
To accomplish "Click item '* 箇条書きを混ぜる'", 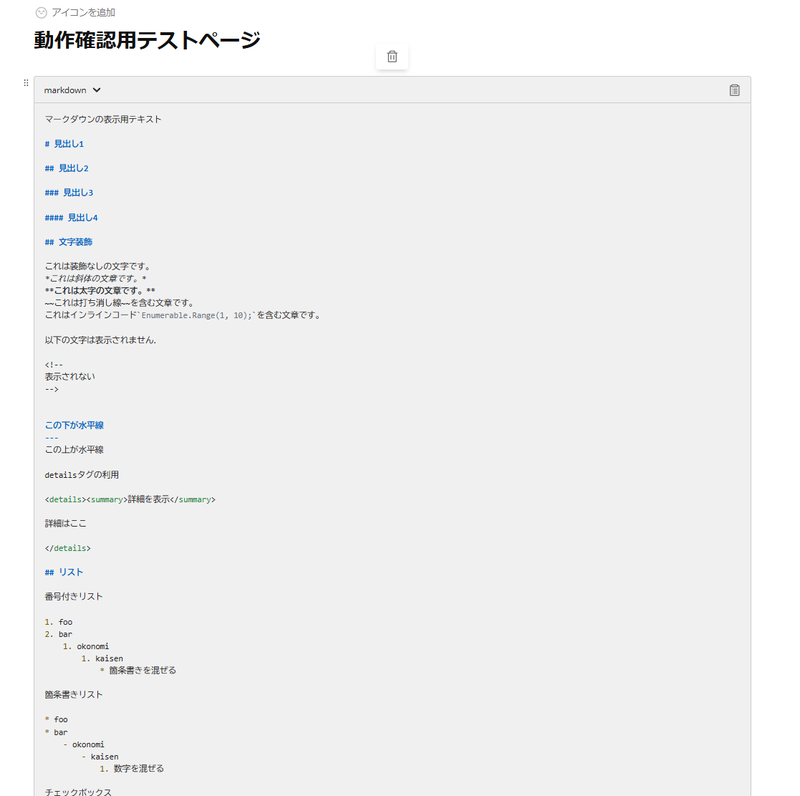I will coord(138,670).
